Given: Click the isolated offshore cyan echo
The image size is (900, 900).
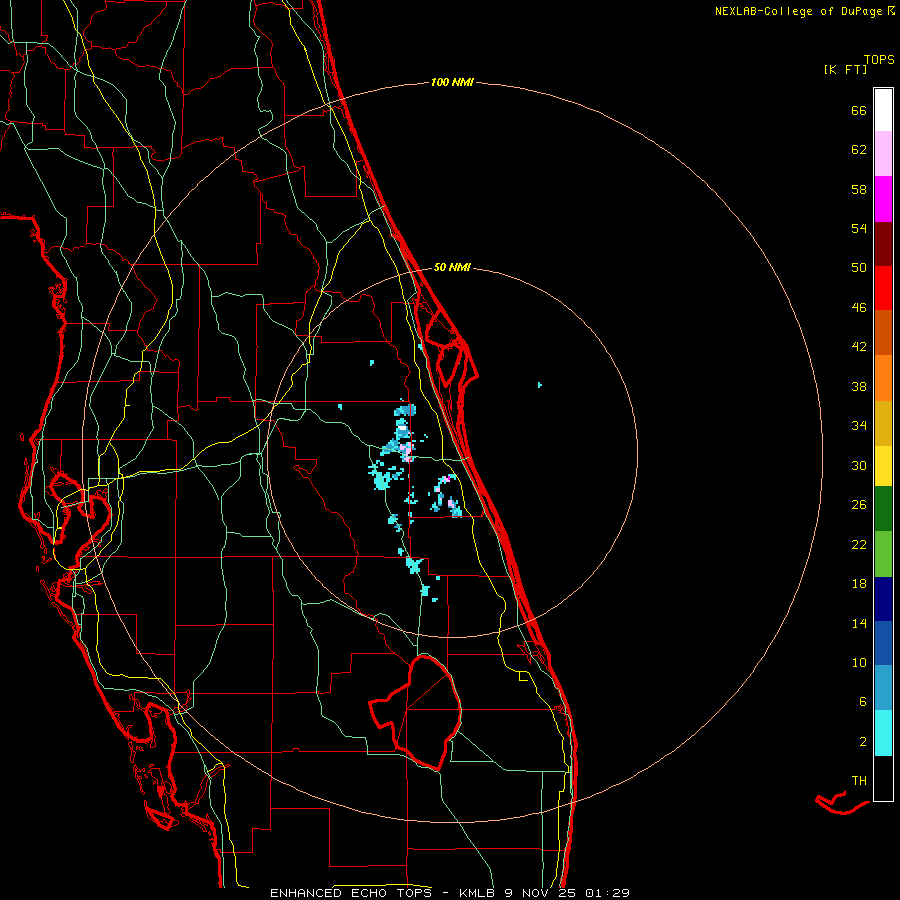Looking at the screenshot, I should click(x=540, y=385).
